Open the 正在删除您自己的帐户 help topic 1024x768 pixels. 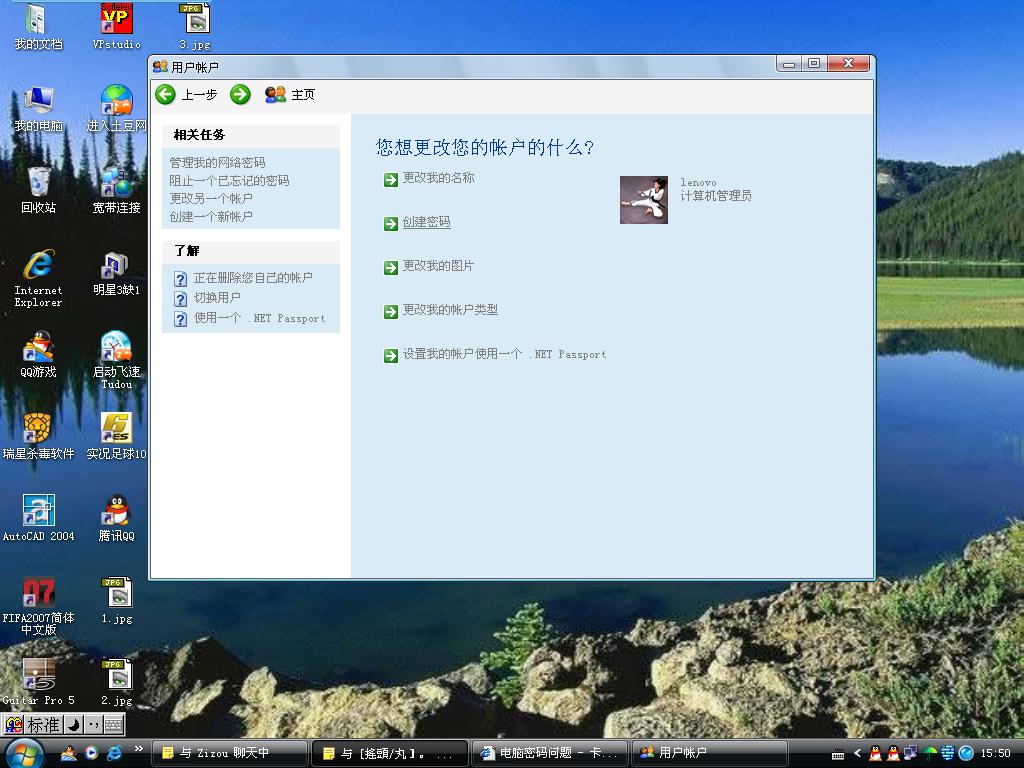tap(253, 278)
